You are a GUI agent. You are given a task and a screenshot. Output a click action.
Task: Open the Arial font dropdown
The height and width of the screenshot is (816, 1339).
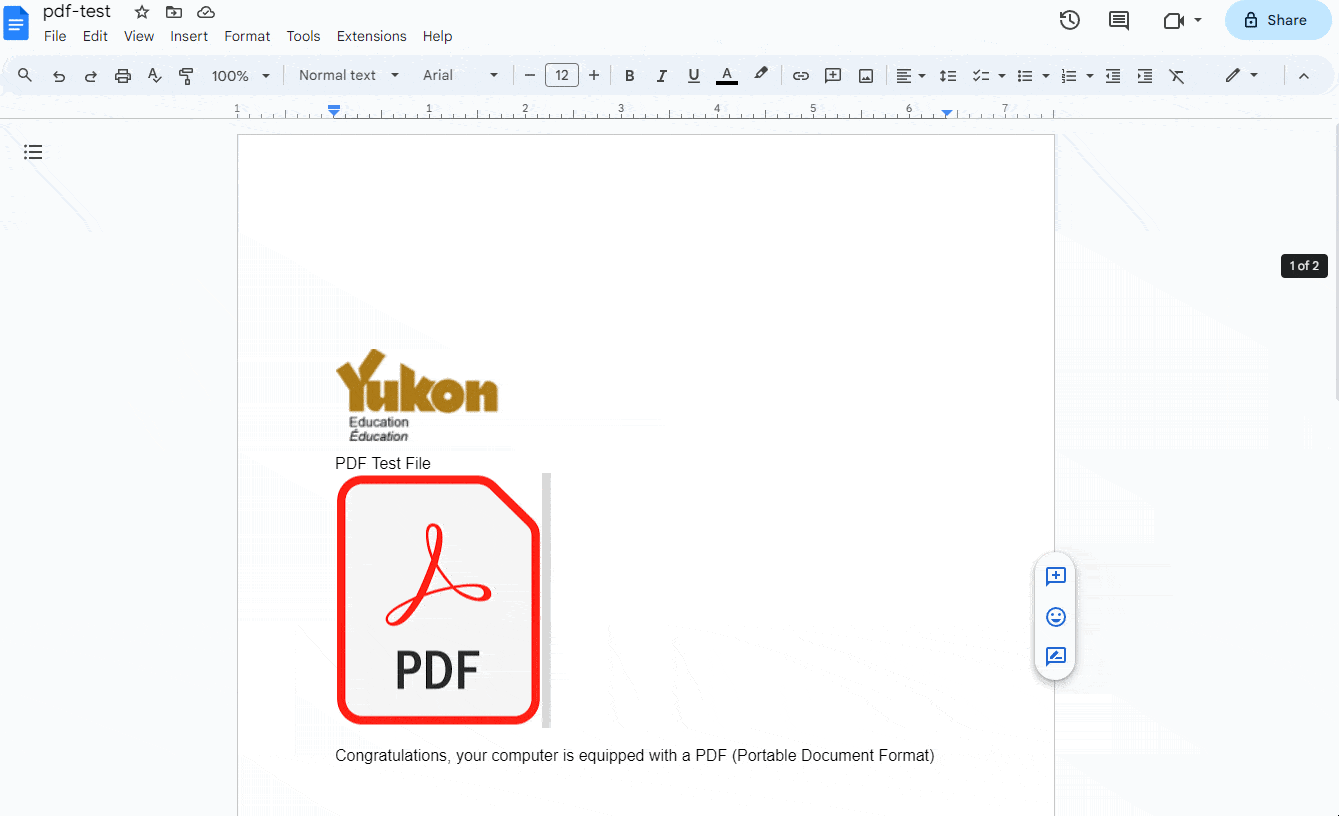click(460, 75)
